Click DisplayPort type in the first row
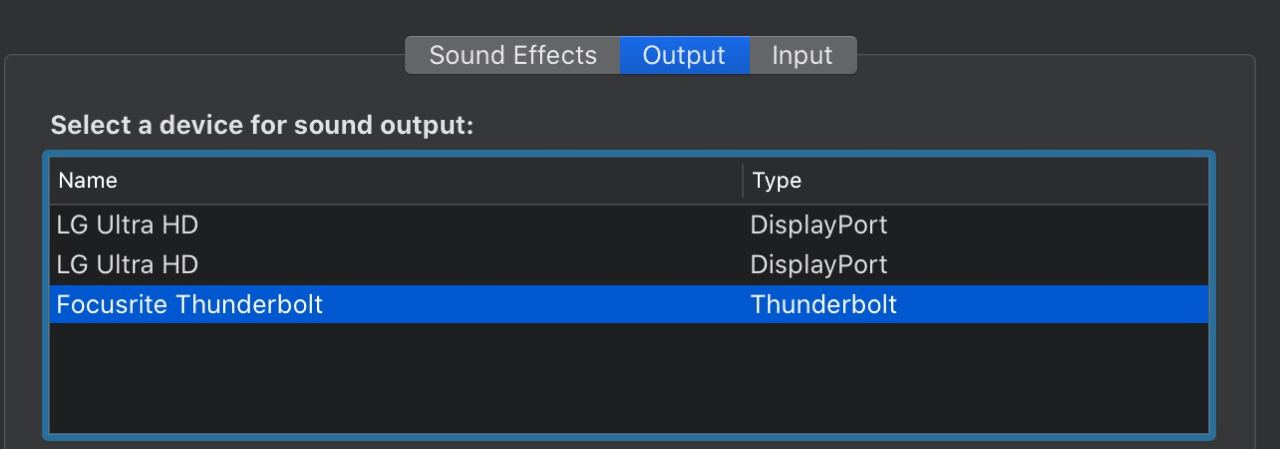This screenshot has height=449, width=1280. pyautogui.click(x=818, y=225)
